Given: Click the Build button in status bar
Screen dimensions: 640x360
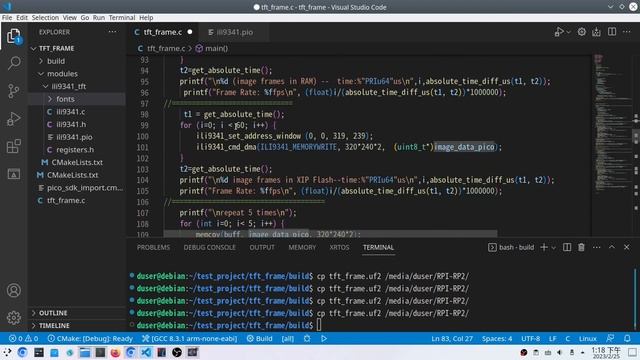Looking at the screenshot, I should (260, 338).
